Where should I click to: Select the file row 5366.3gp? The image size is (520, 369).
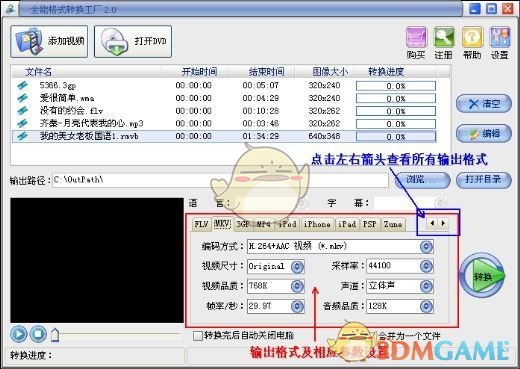224,86
